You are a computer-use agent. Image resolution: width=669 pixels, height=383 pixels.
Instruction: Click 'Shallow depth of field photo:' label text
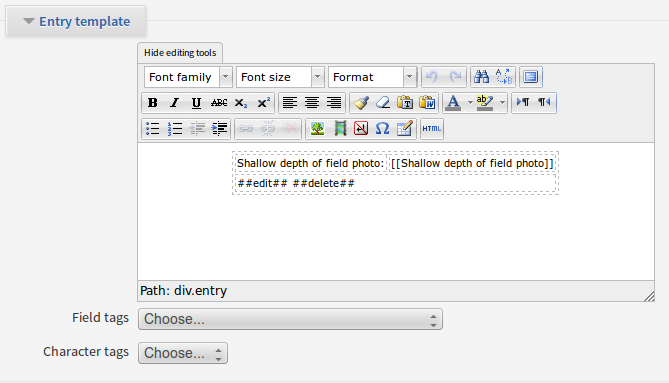tap(310, 163)
